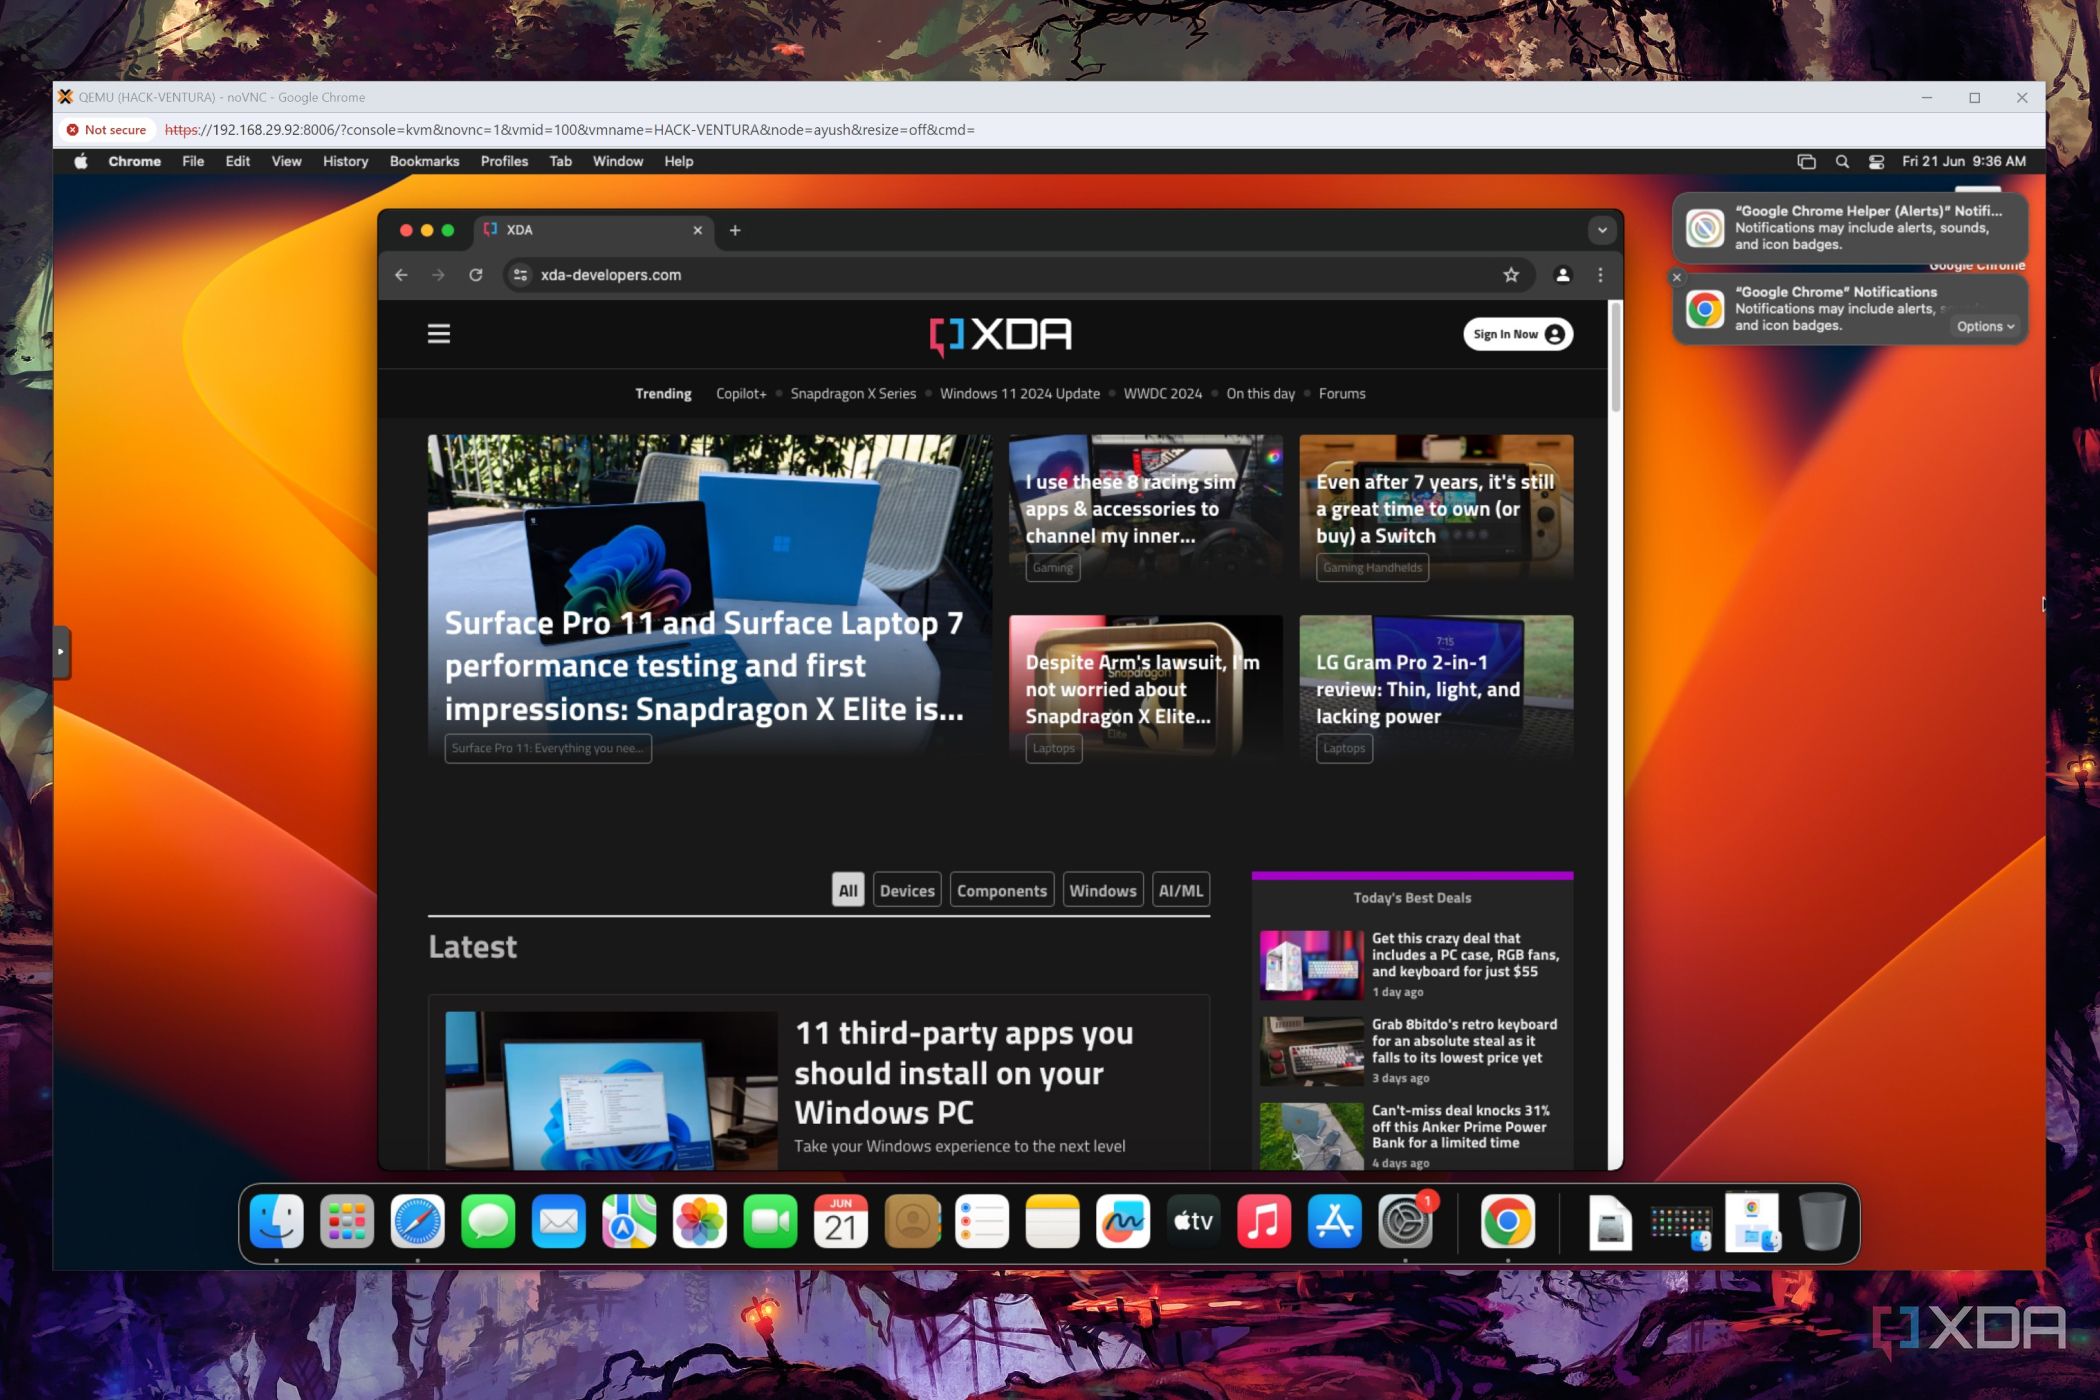2100x1400 pixels.
Task: Open the Apple menu
Action: click(81, 161)
